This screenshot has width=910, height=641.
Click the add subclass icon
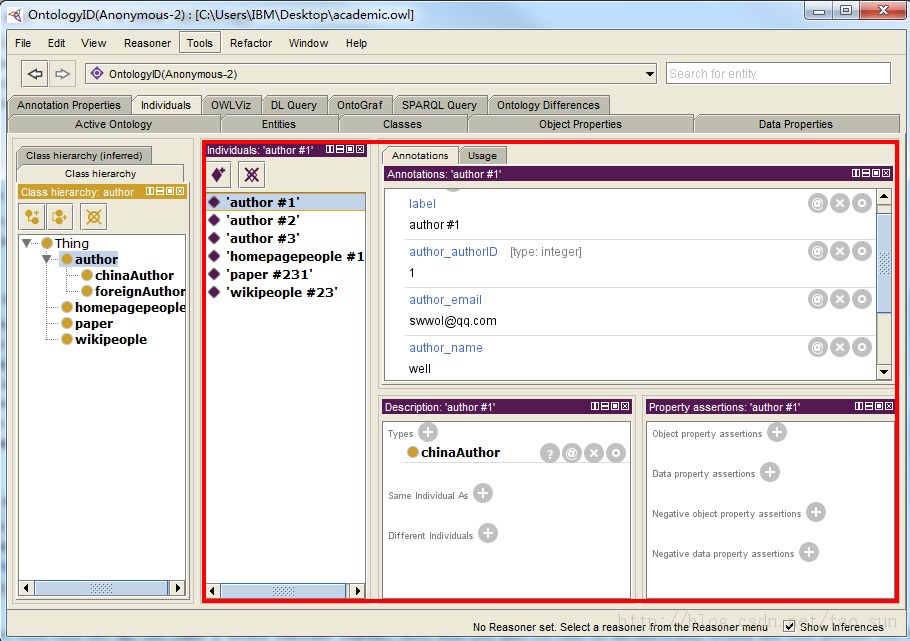[x=33, y=216]
